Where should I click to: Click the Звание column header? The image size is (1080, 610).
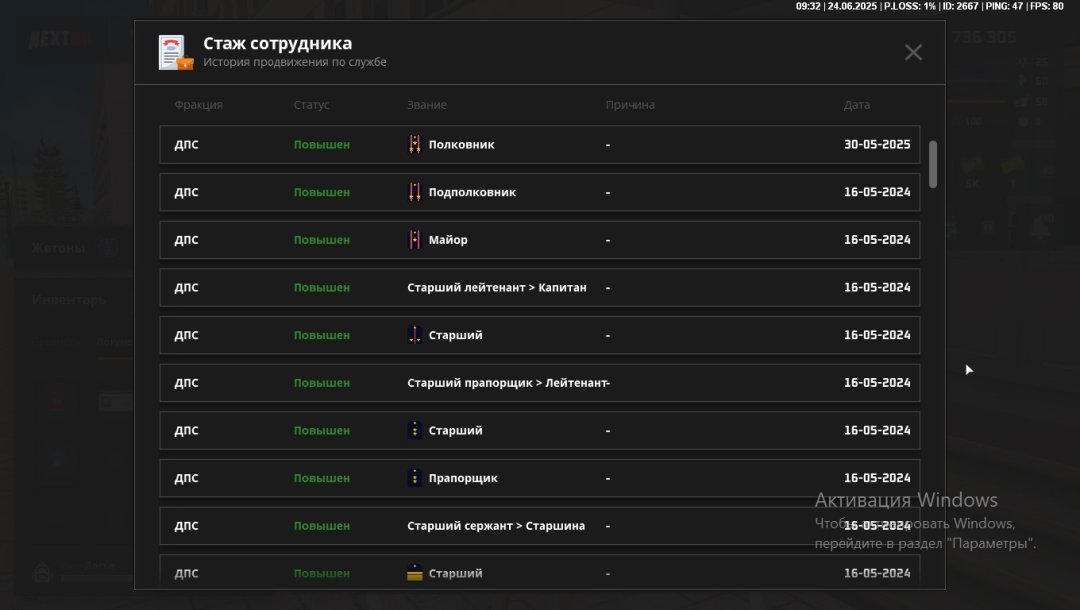426,105
